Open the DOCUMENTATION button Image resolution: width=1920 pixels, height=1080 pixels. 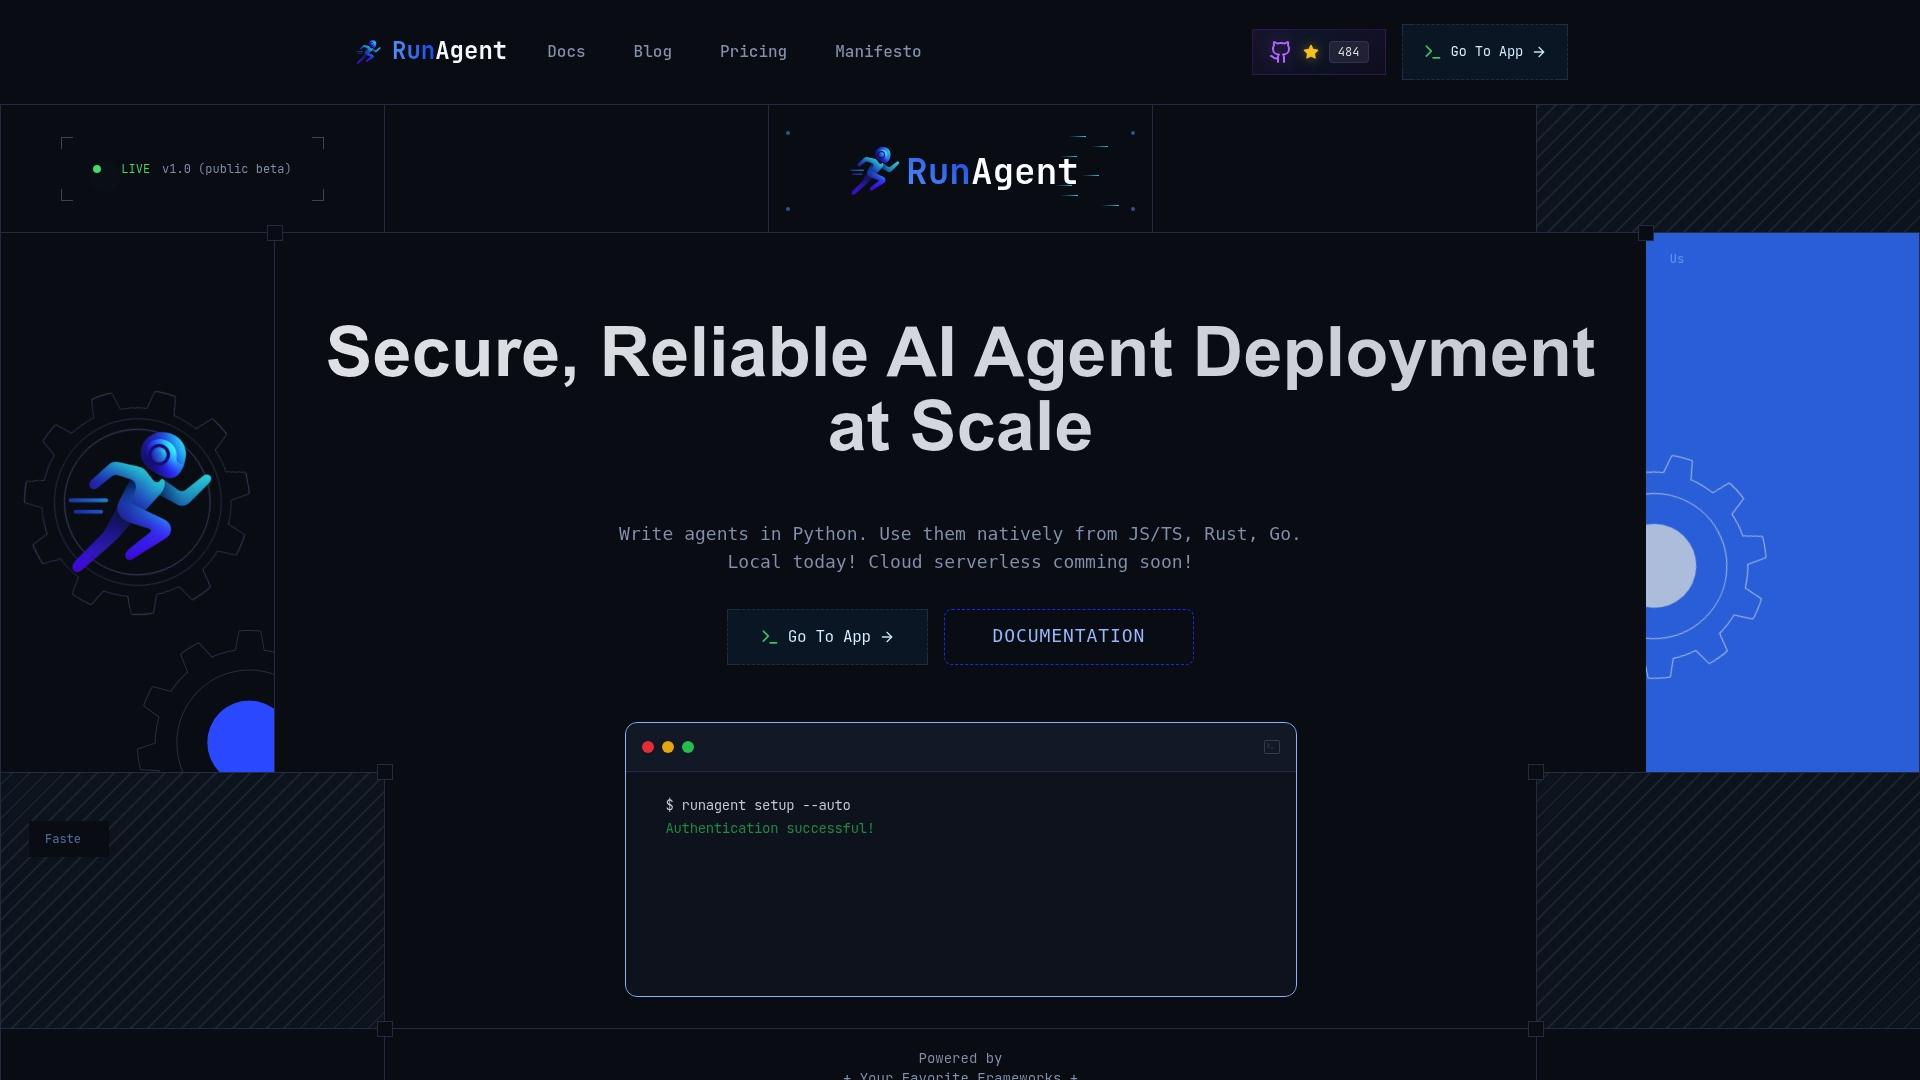point(1068,637)
